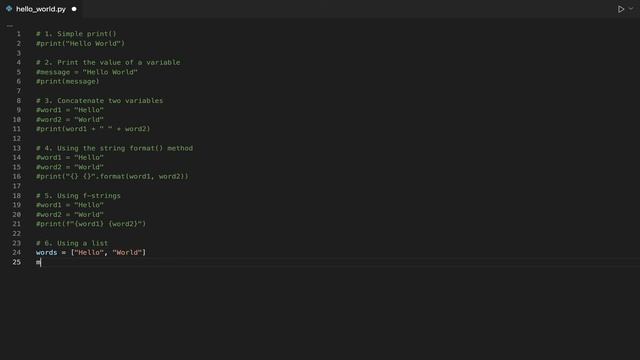The height and width of the screenshot is (360, 640).
Task: Click '# 3. Concatenate two variables' comment
Action: pos(99,100)
